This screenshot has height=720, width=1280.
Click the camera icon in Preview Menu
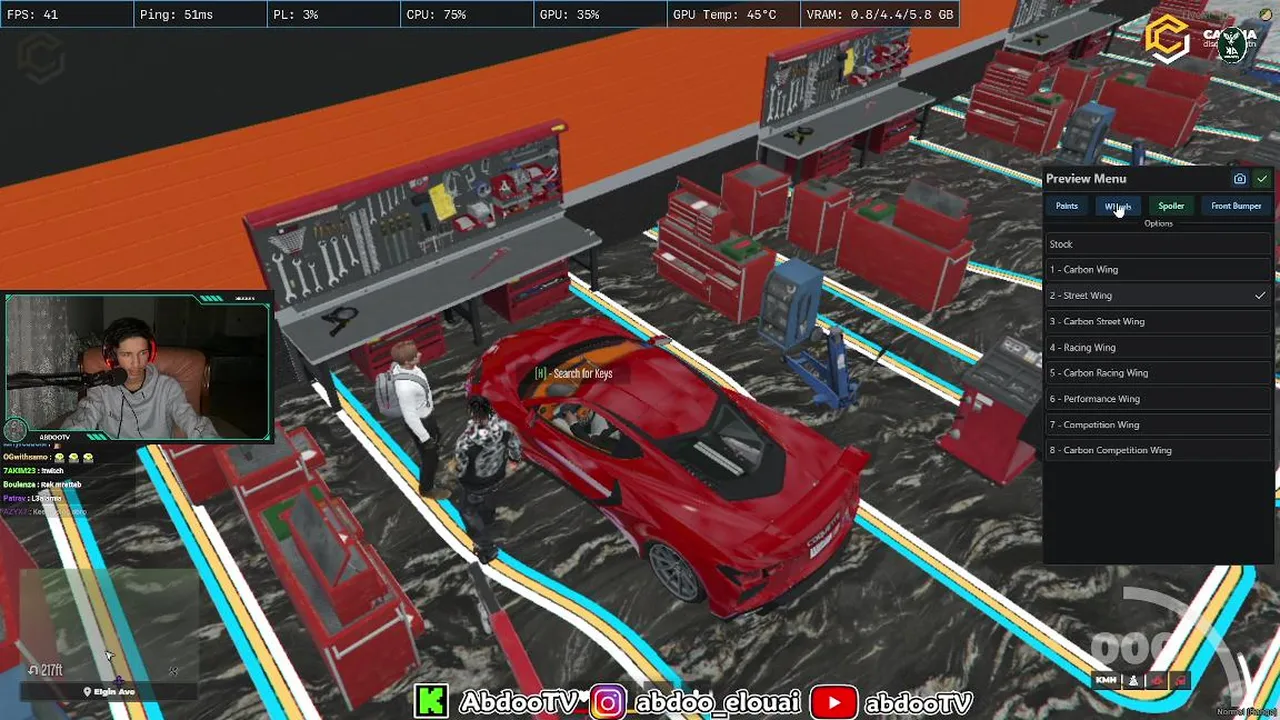point(1240,179)
